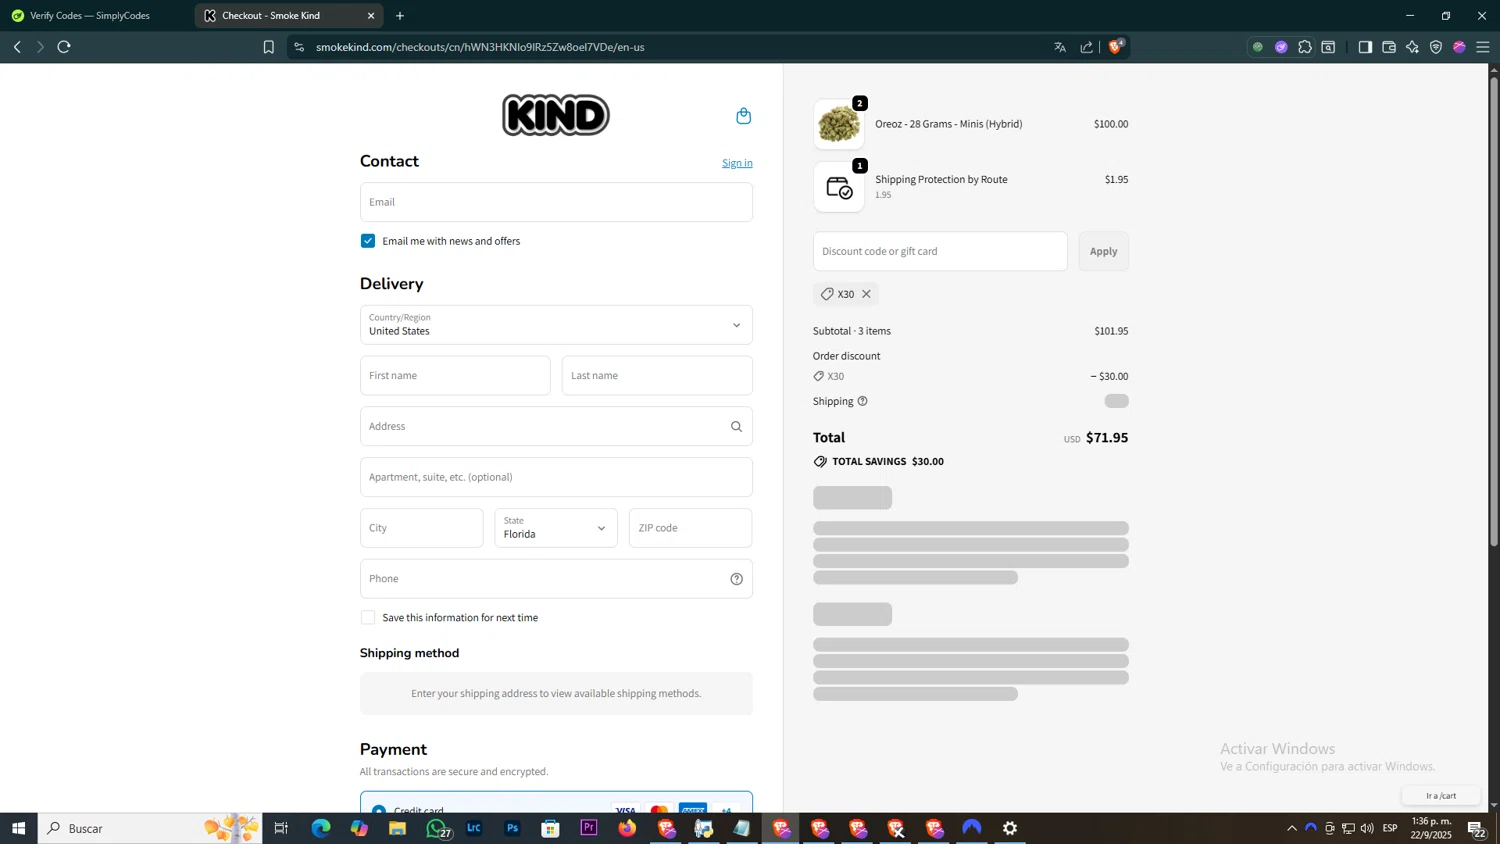This screenshot has height=844, width=1500.
Task: Go back to previous page
Action: [17, 47]
